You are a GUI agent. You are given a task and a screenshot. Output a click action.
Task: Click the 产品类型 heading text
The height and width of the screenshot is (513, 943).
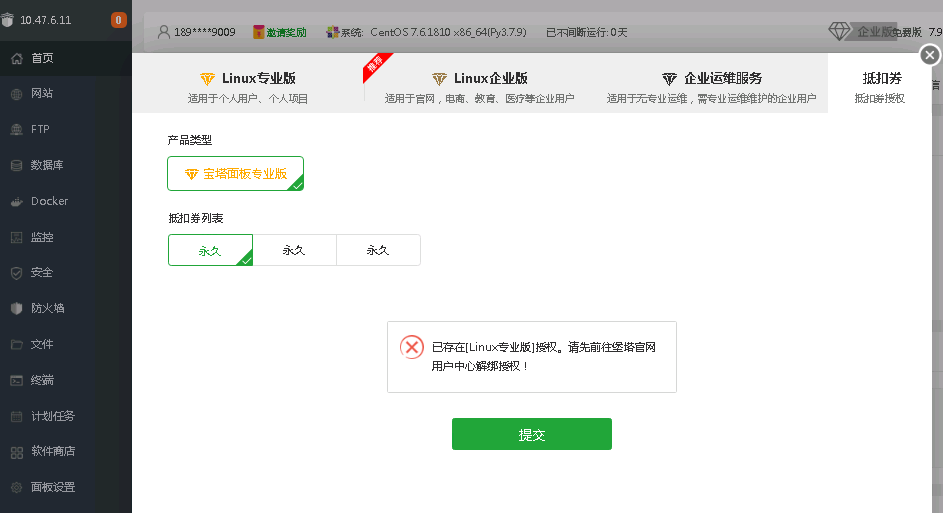pos(189,140)
